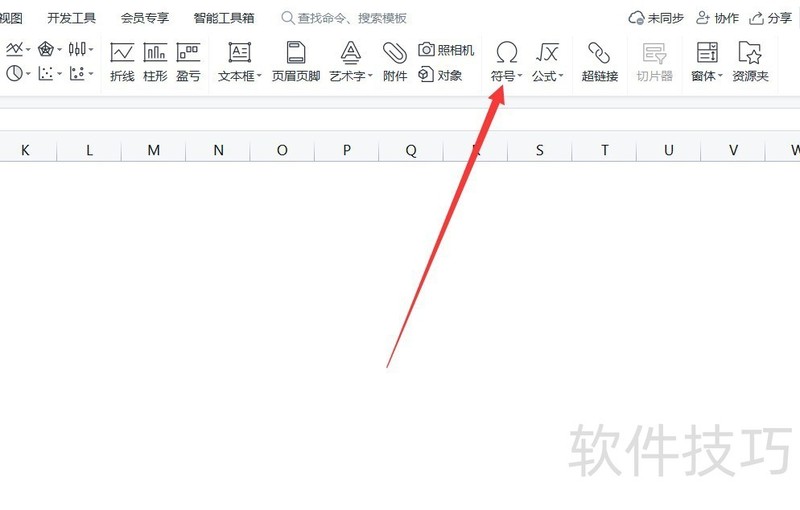Click the line chart icon
Viewport: 800px width, 510px height.
pos(14,49)
